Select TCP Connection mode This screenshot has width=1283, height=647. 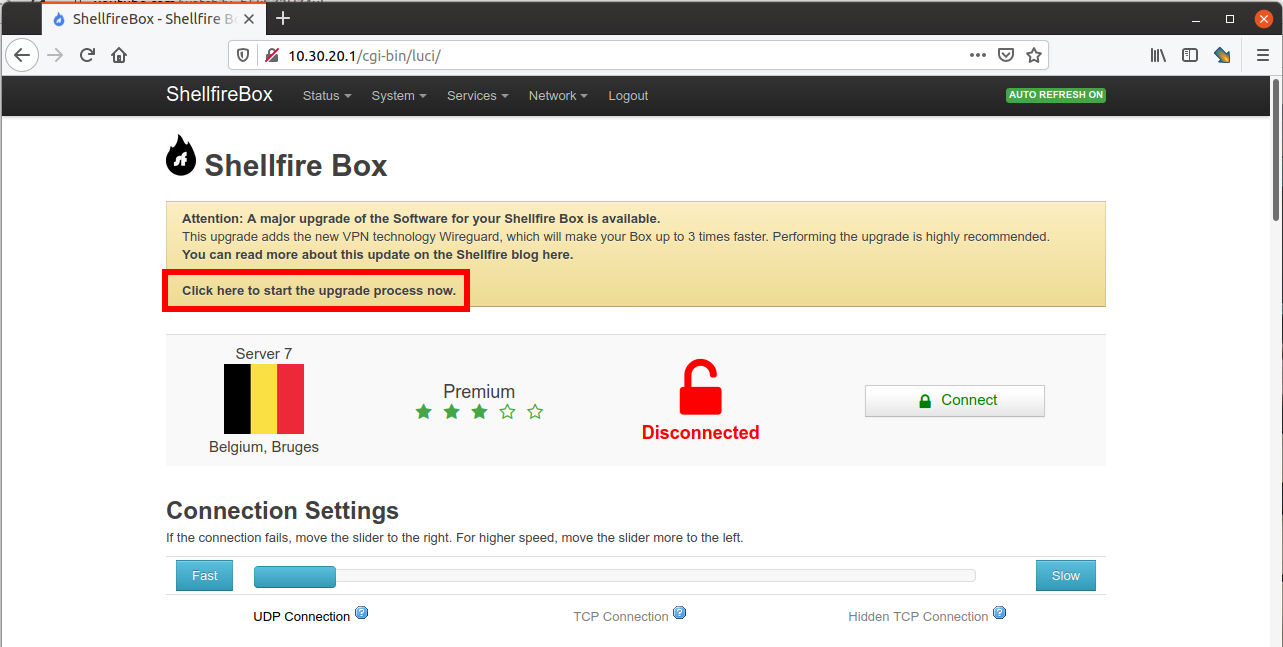[621, 617]
